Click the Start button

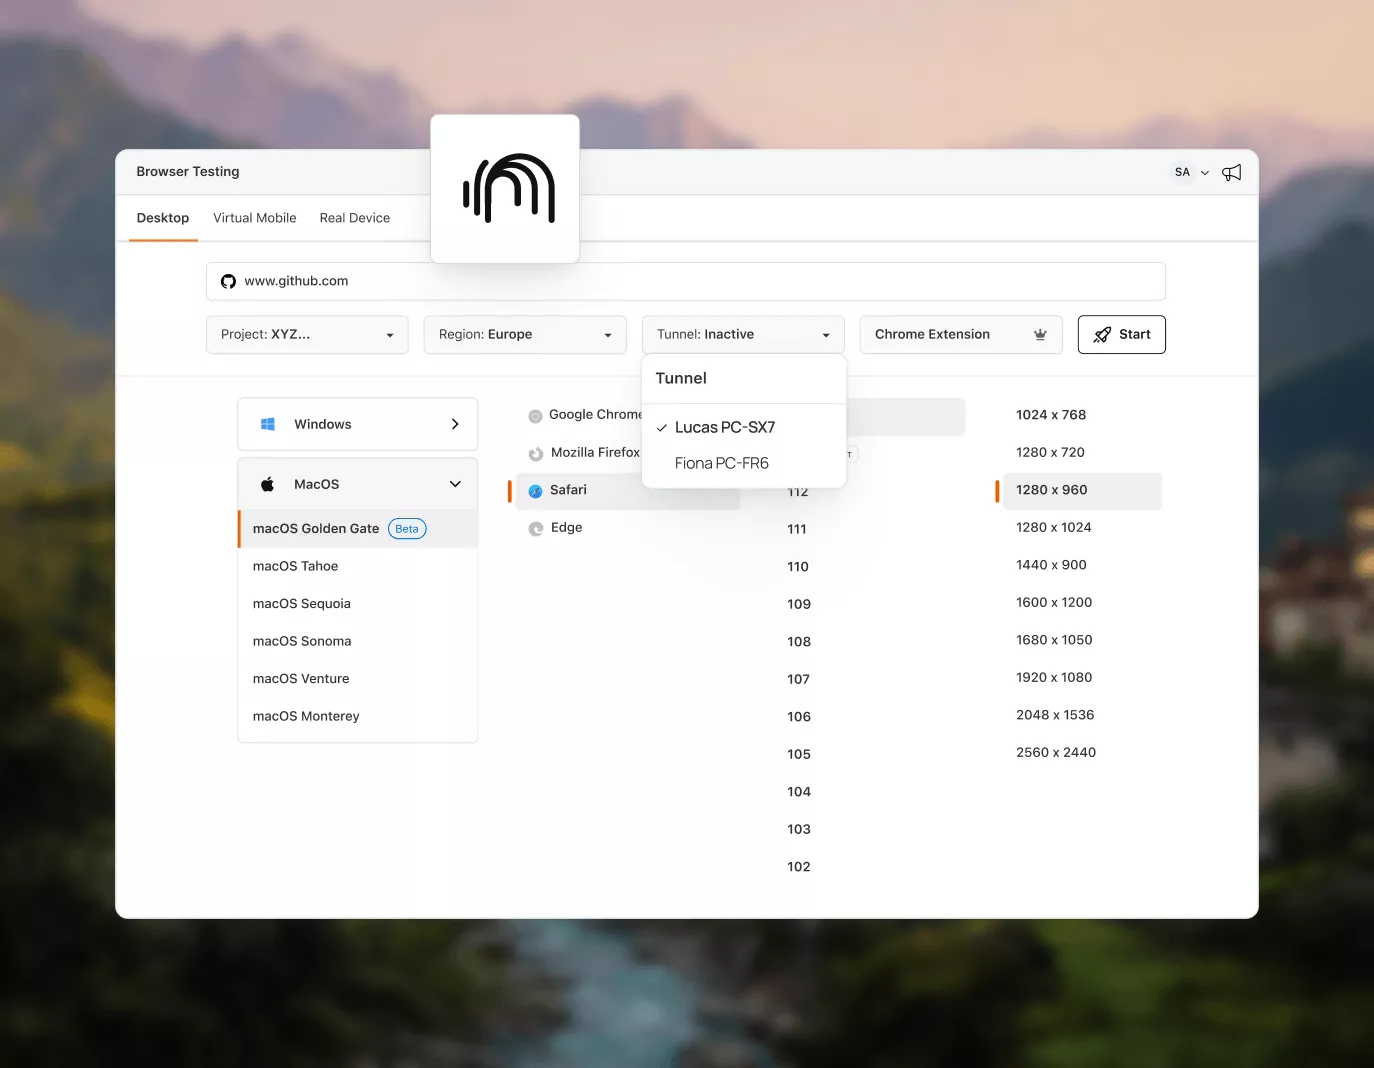[x=1122, y=334]
